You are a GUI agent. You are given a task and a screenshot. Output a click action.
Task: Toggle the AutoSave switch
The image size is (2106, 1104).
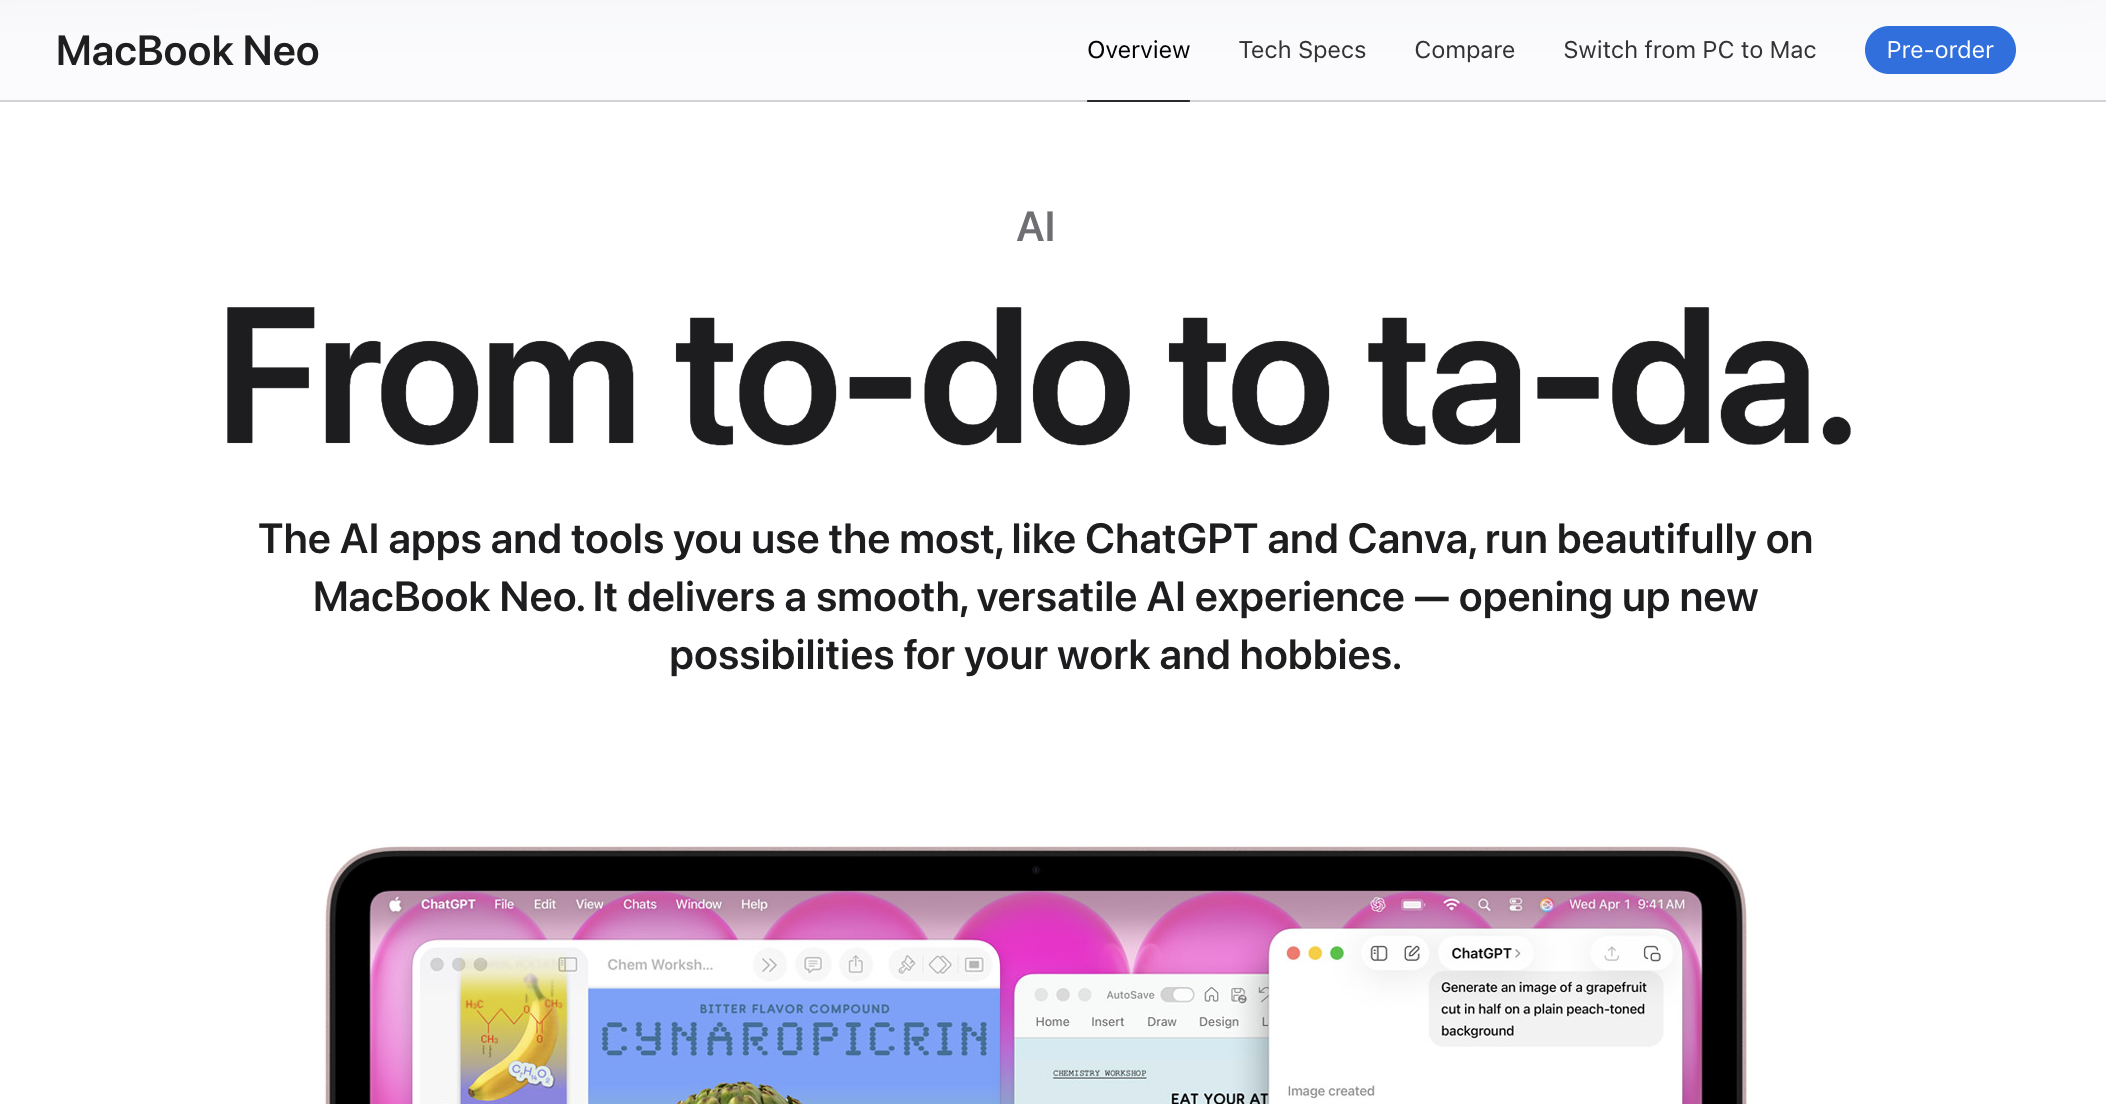tap(1177, 994)
